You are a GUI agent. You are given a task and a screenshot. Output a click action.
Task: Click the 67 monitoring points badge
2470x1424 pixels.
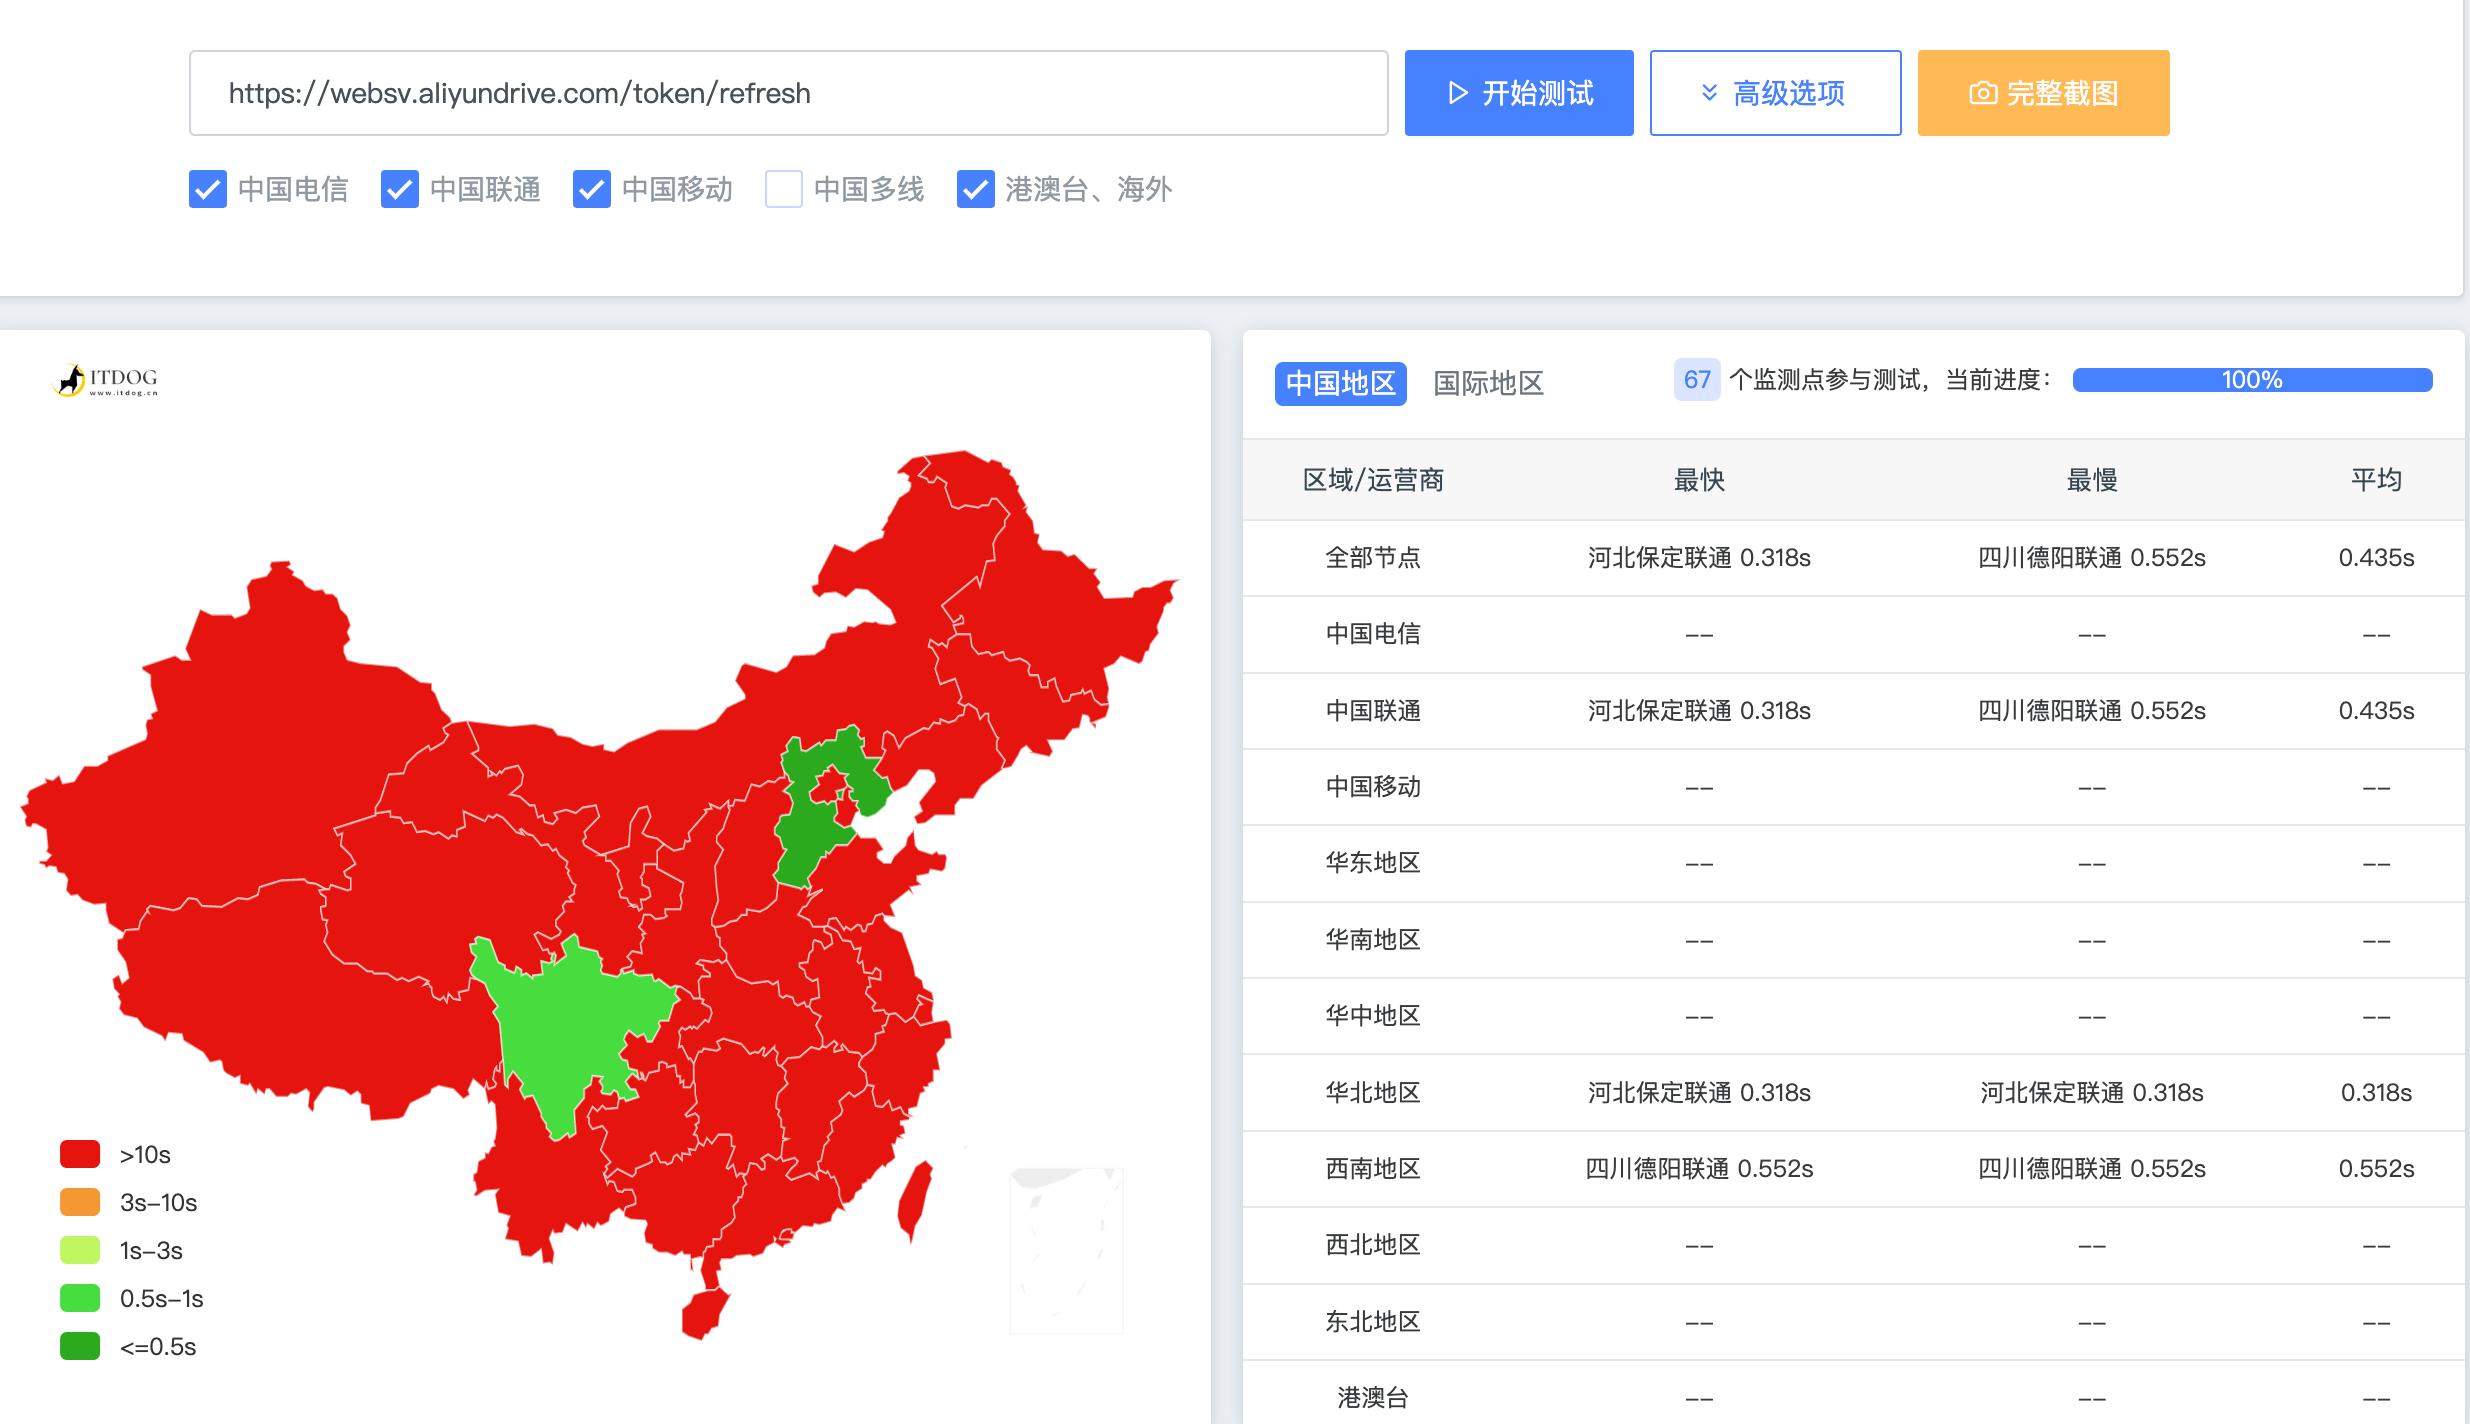[x=1697, y=380]
